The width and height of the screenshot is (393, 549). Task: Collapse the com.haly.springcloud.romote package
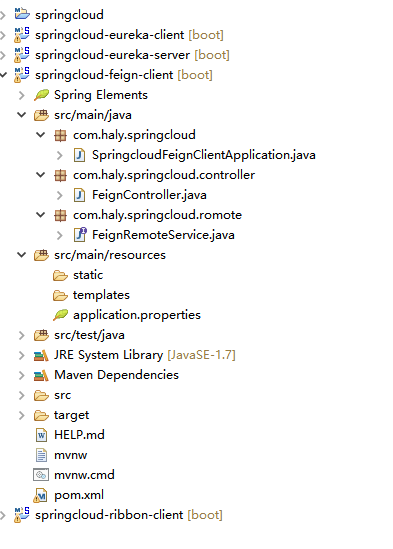click(41, 215)
